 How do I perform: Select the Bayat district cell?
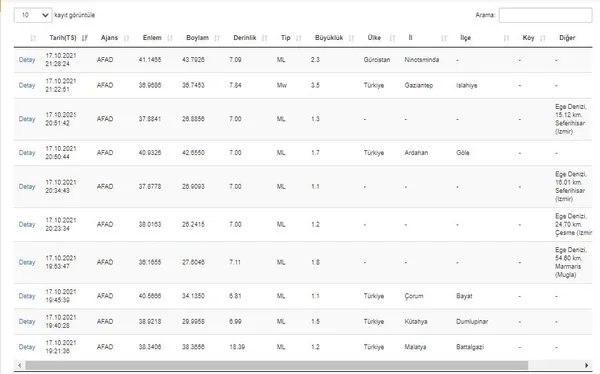(464, 296)
